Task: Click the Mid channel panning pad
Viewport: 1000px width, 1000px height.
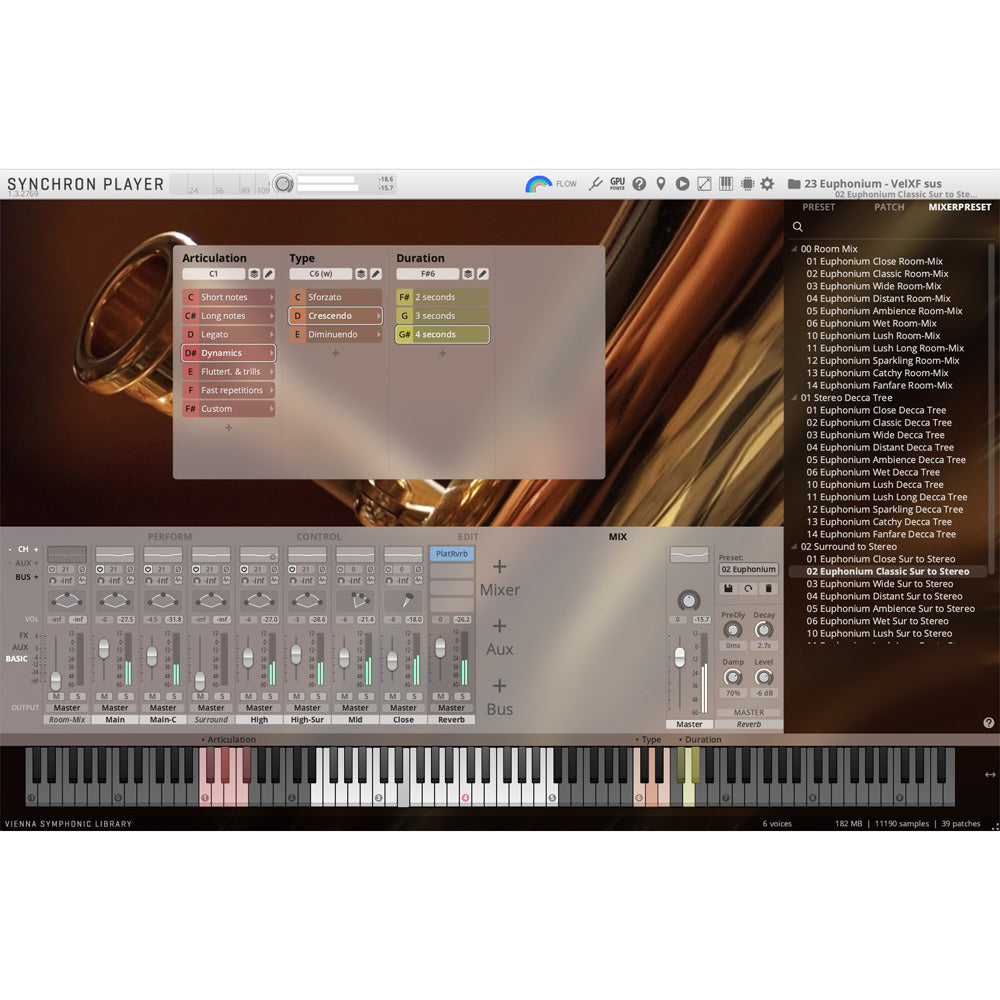Action: coord(355,600)
